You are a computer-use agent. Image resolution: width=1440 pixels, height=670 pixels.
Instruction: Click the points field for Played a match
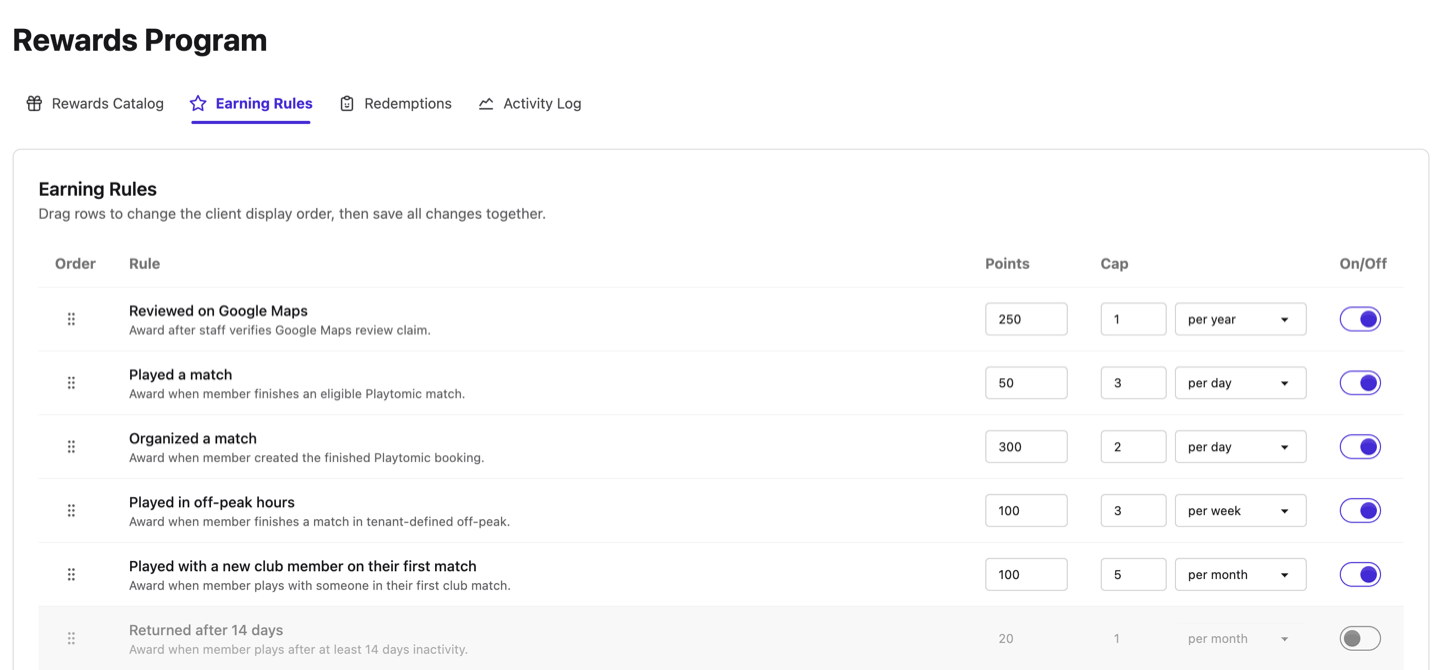(x=1026, y=383)
